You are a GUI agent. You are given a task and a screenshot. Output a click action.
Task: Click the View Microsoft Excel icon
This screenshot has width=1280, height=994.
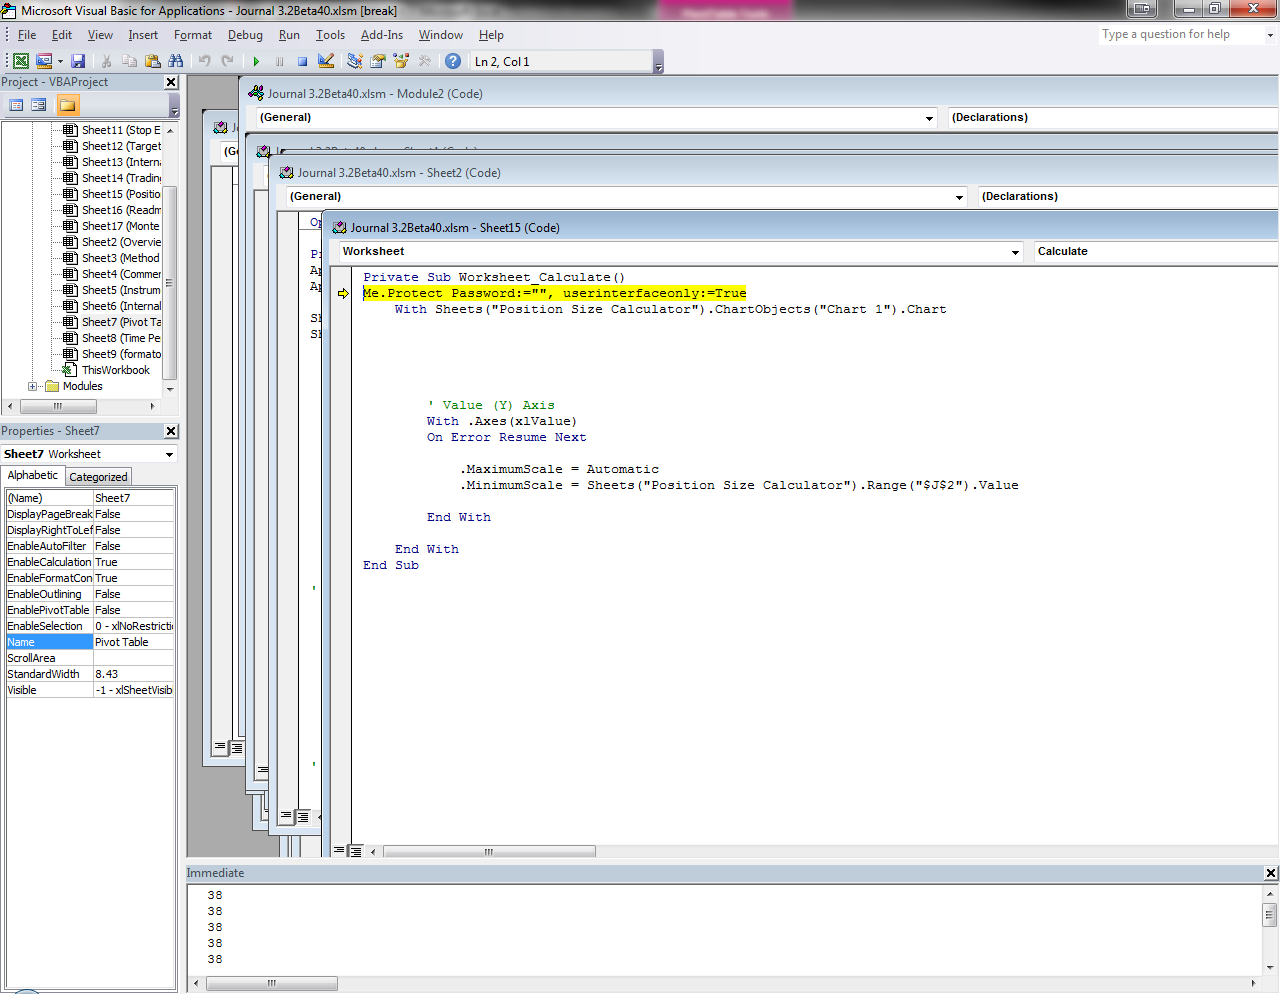tap(20, 61)
